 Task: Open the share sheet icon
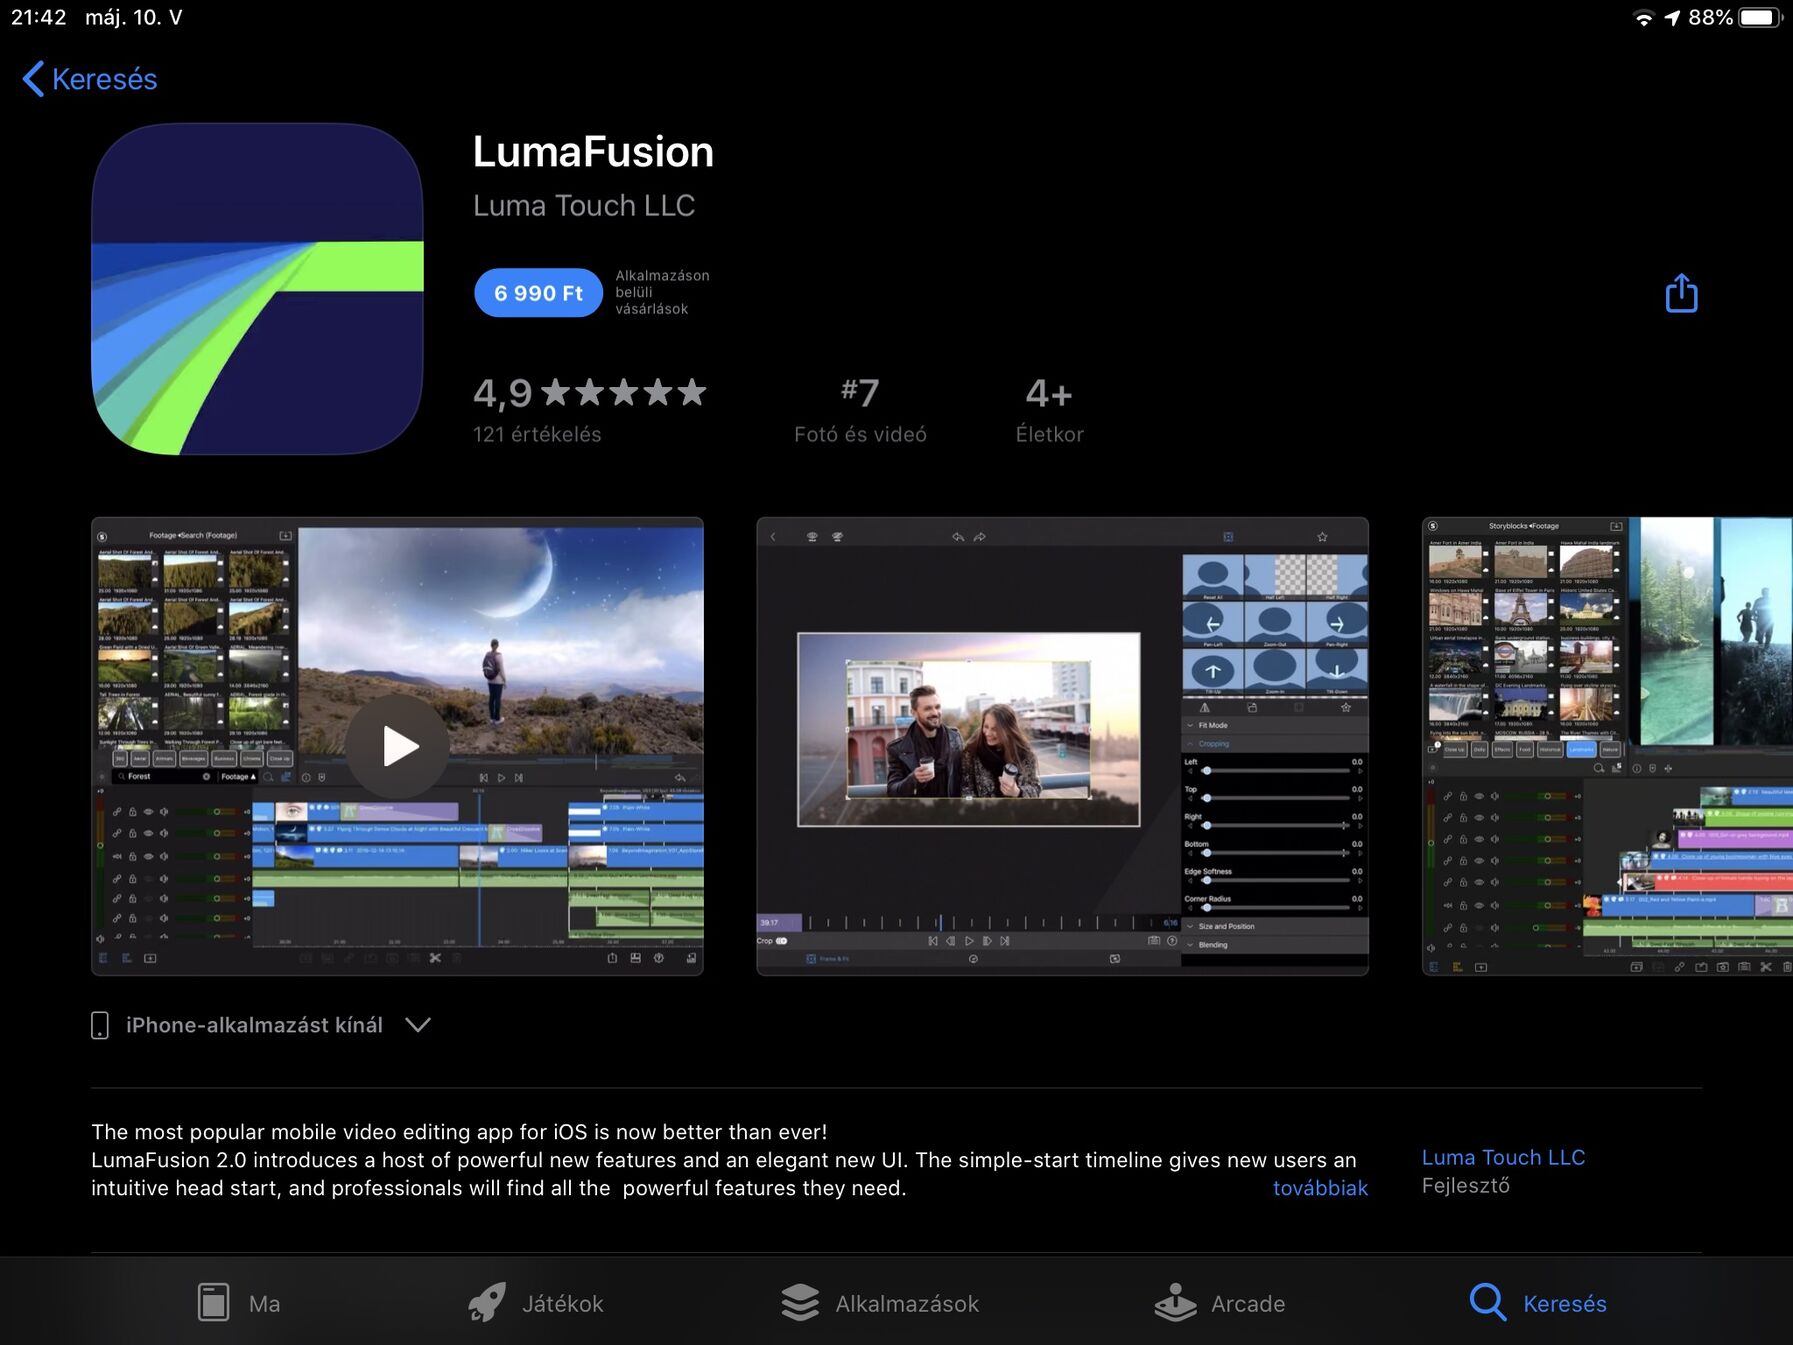(1681, 293)
